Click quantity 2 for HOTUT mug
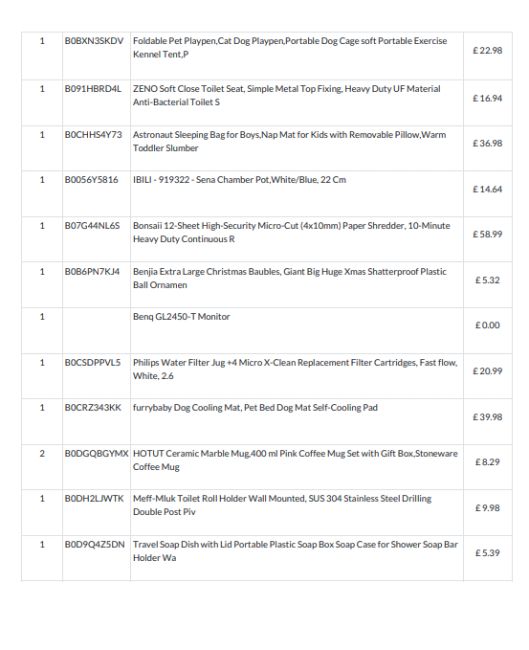This screenshot has width=529, height=650. 42,454
